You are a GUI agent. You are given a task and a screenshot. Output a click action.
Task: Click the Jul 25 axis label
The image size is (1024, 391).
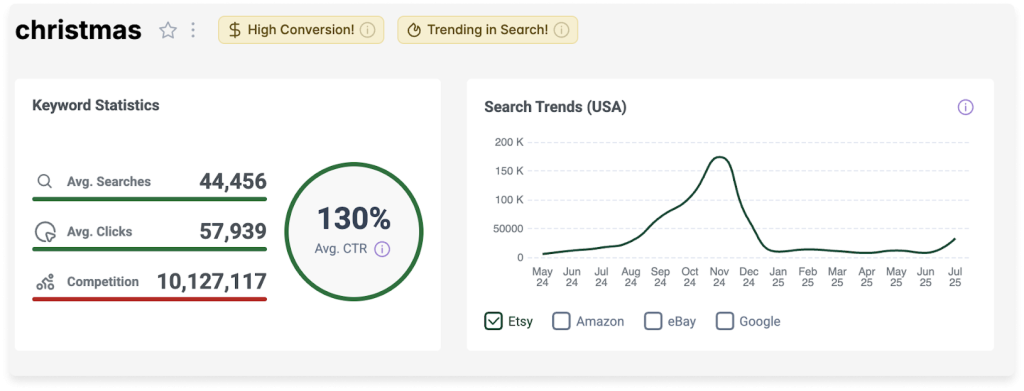955,277
